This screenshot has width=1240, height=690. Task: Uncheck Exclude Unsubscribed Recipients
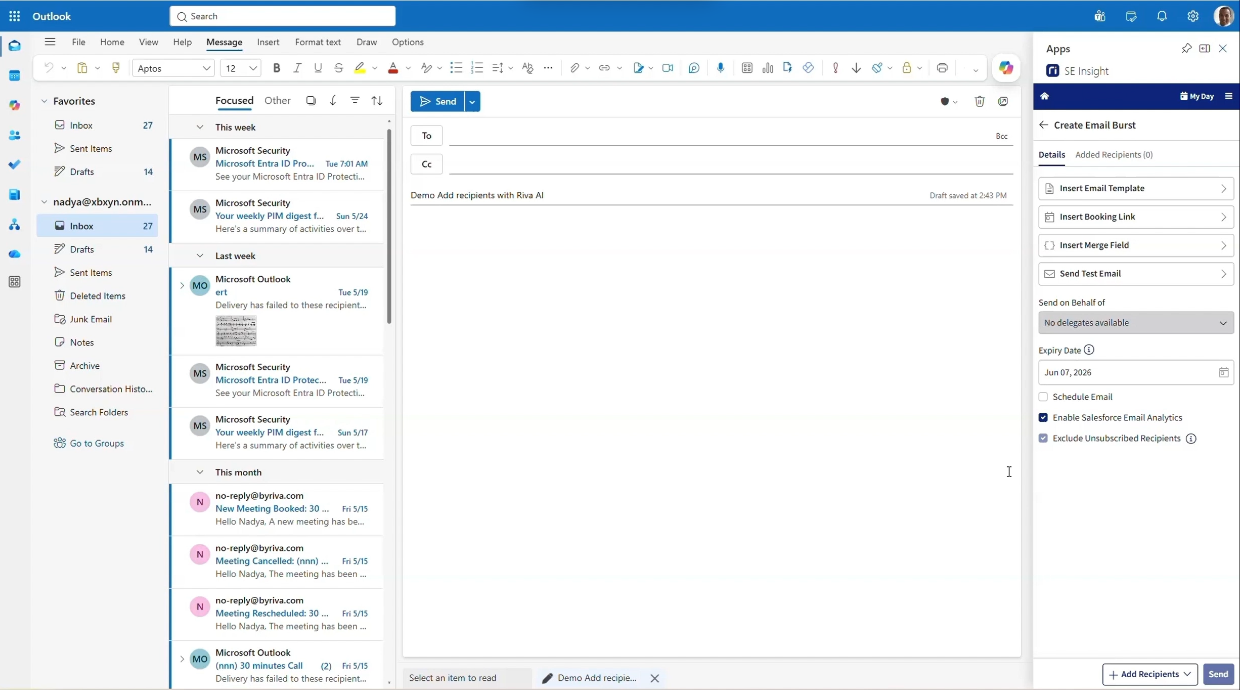pos(1043,439)
